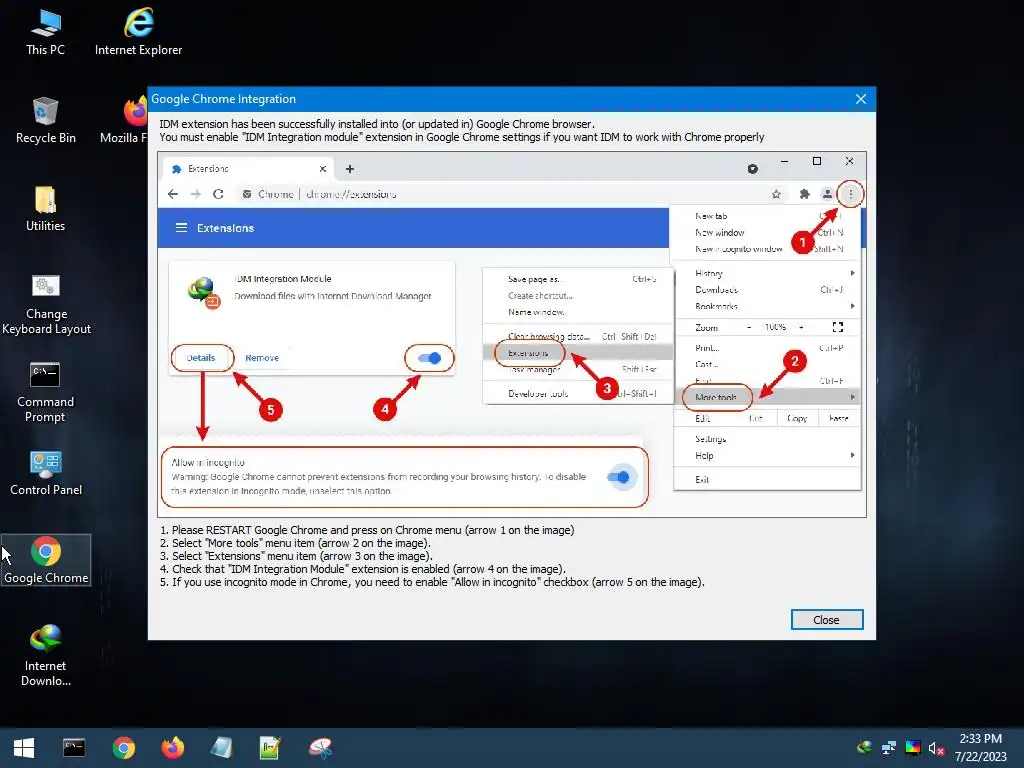Click the colorful display tray icon
Image resolution: width=1024 pixels, height=768 pixels.
pos(913,747)
